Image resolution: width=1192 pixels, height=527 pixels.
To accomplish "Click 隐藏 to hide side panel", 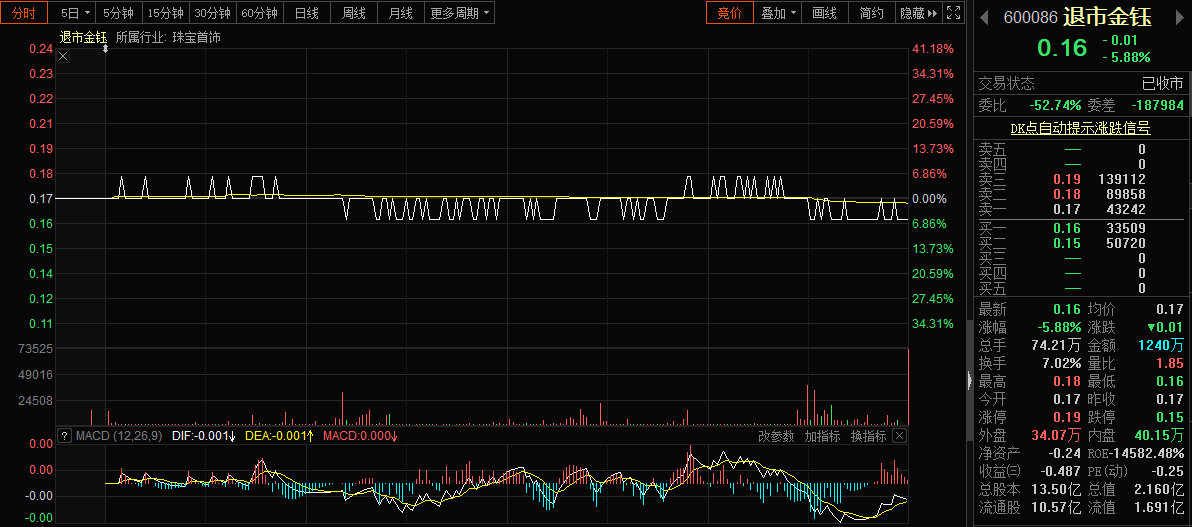I will tap(918, 13).
